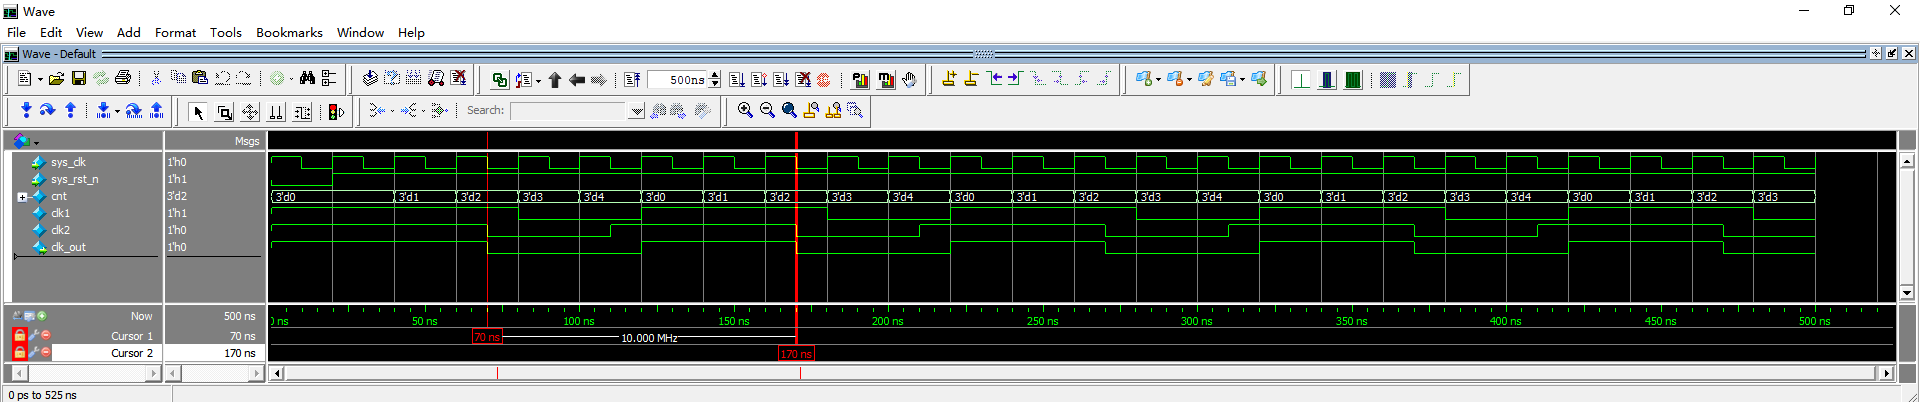Expand the cnt signal bus
This screenshot has height=402, width=1920.
[x=22, y=197]
